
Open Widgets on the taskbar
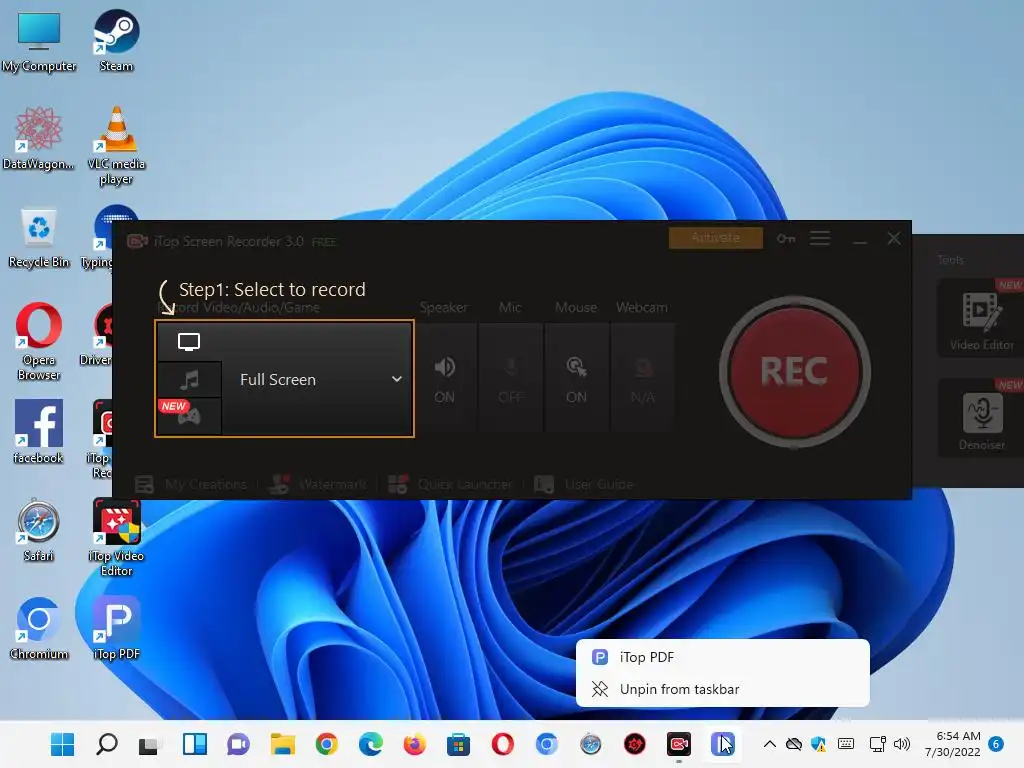(x=195, y=744)
